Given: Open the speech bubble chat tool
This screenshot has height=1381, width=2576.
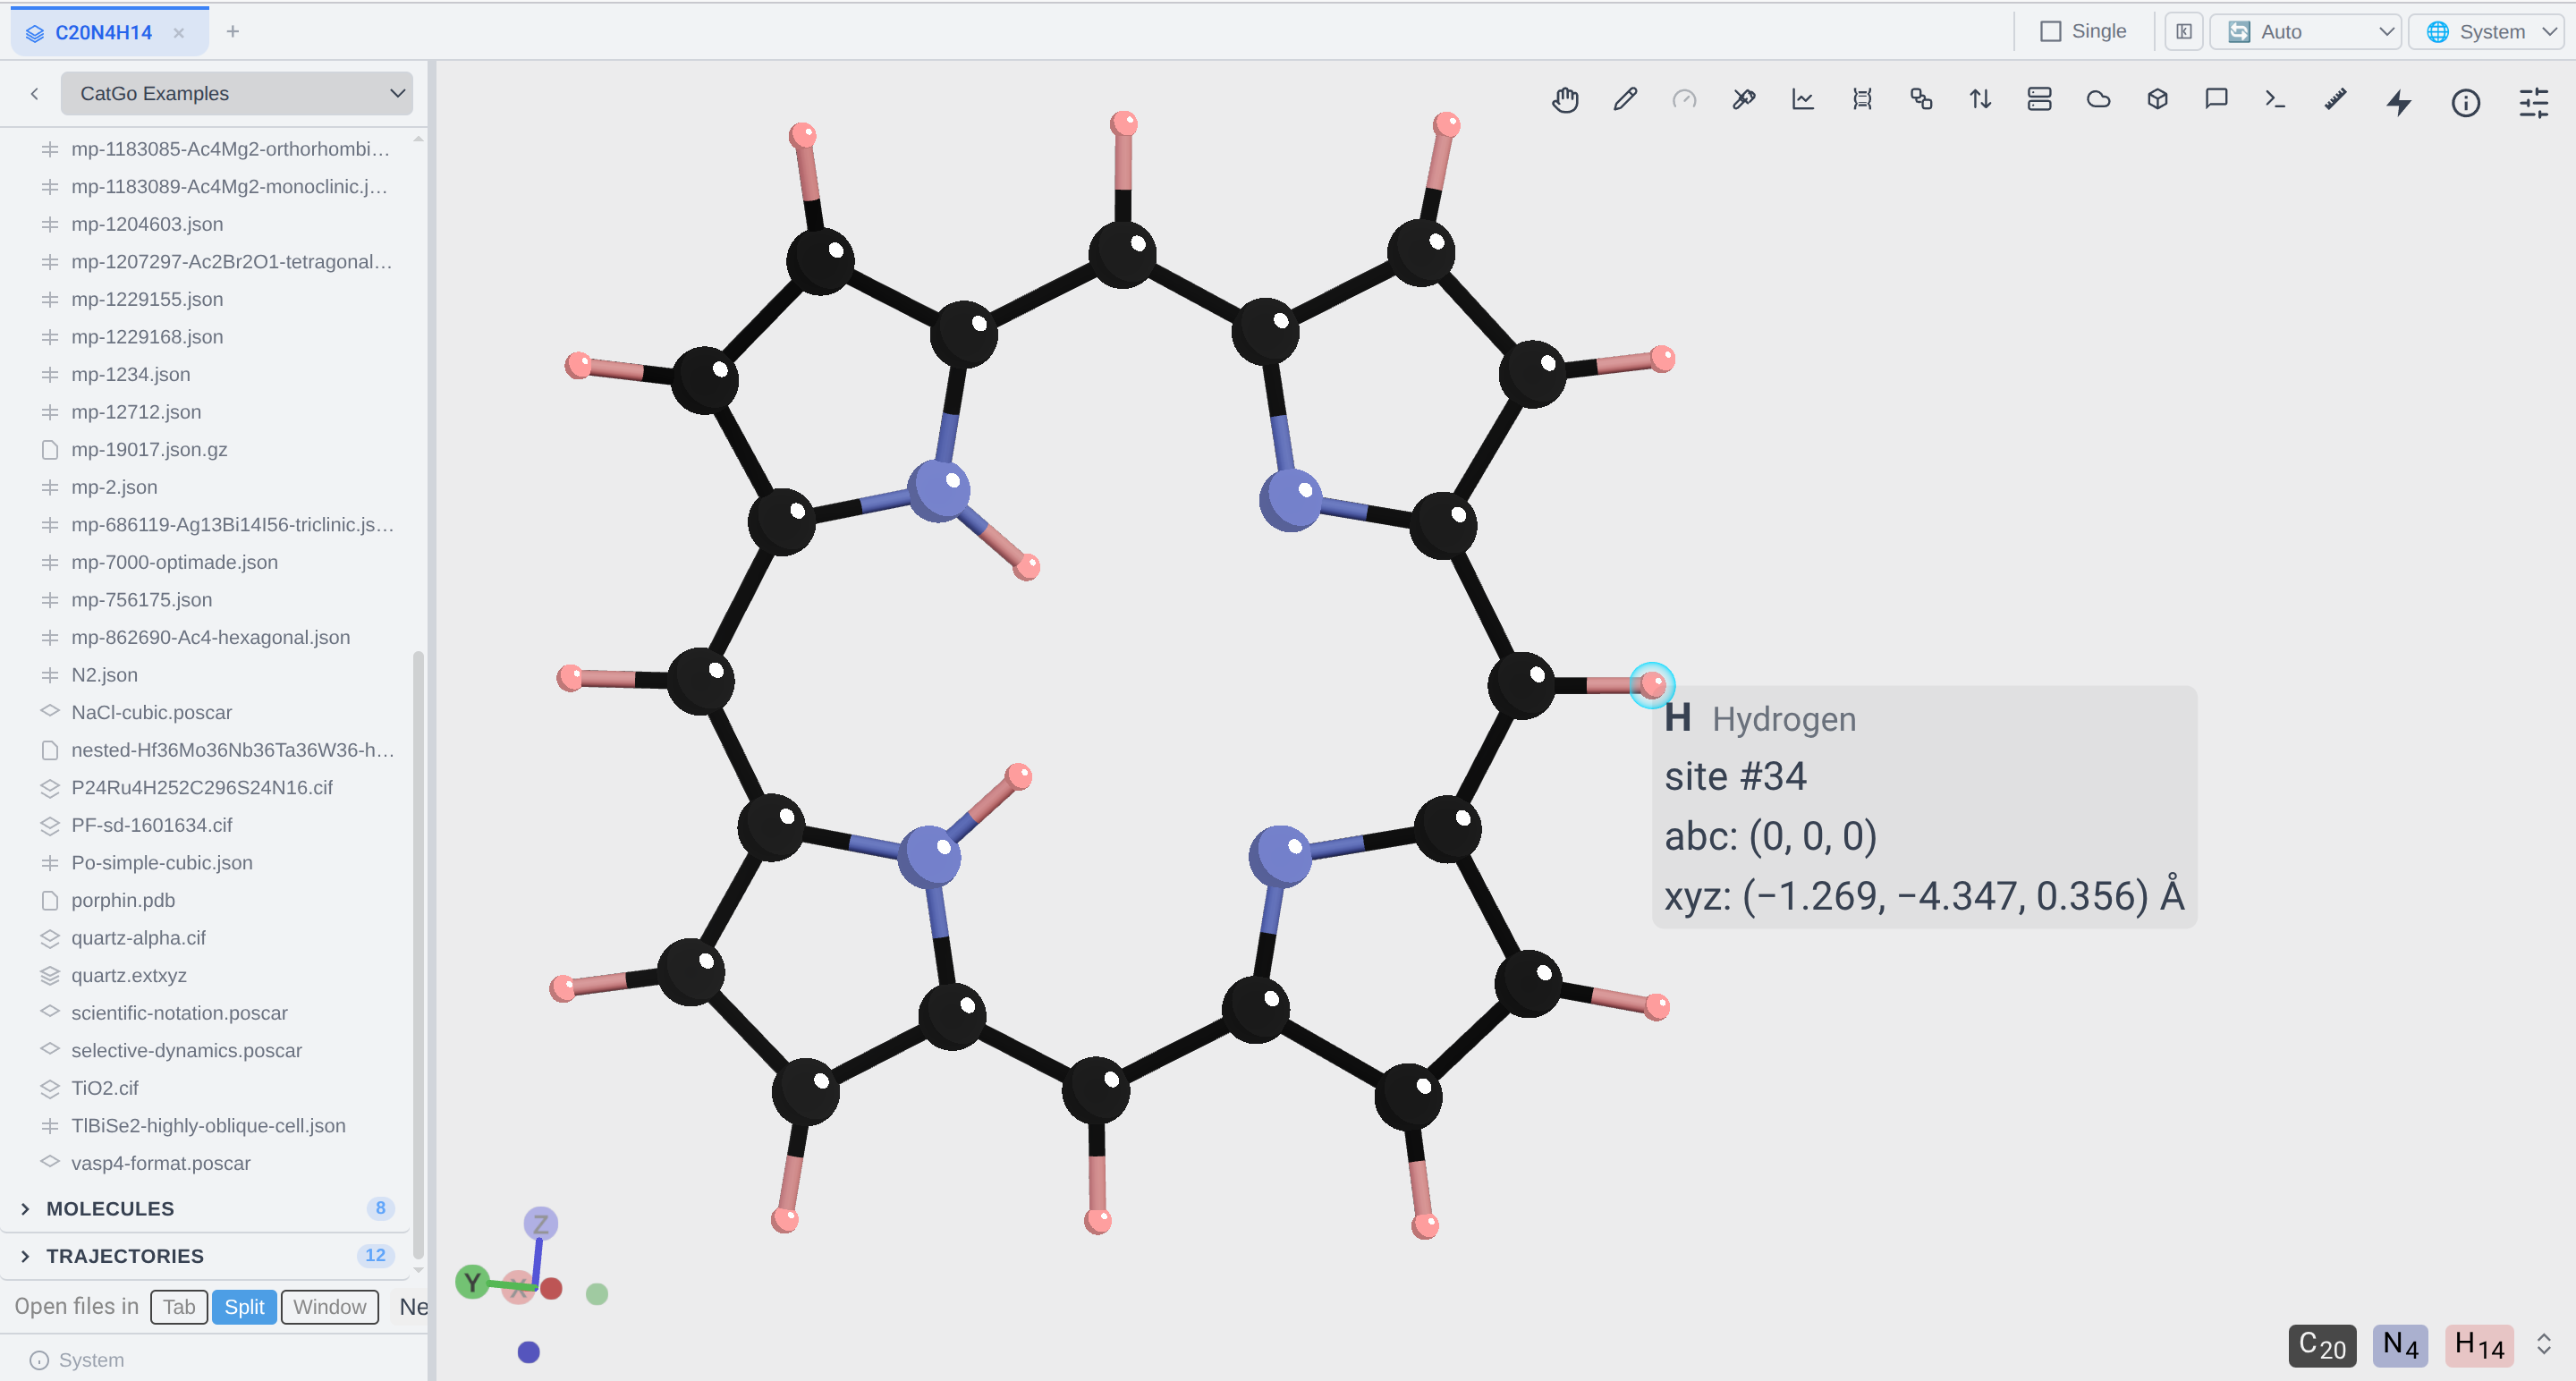Looking at the screenshot, I should coord(2216,99).
